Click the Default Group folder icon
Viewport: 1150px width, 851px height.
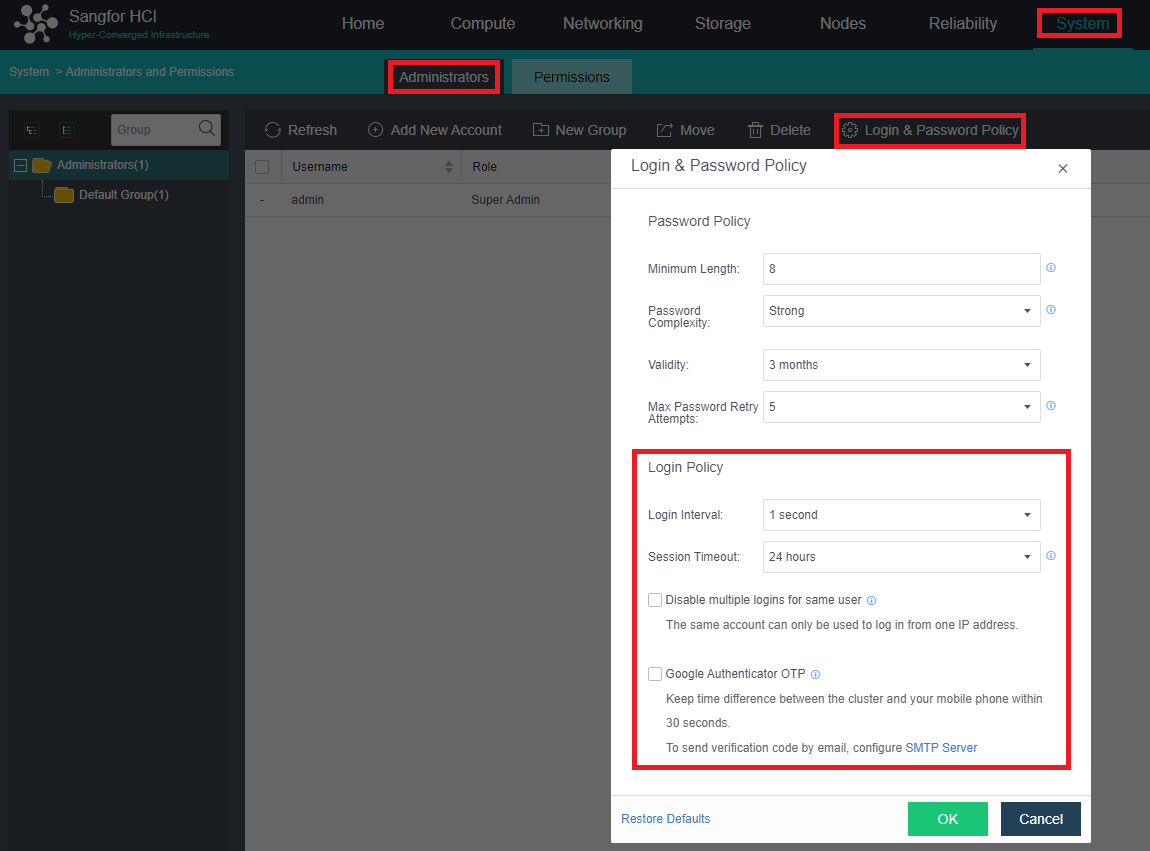(x=65, y=194)
